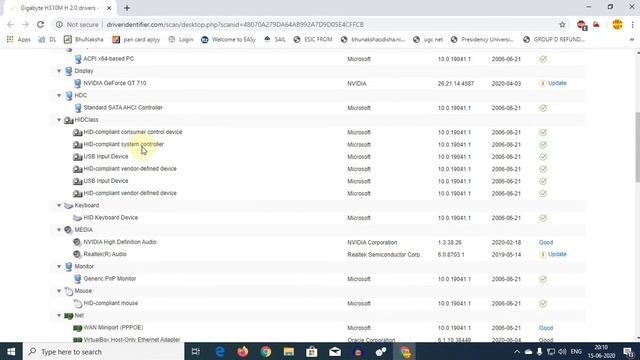Click the Mouse category icon
The image size is (640, 360).
(69, 291)
